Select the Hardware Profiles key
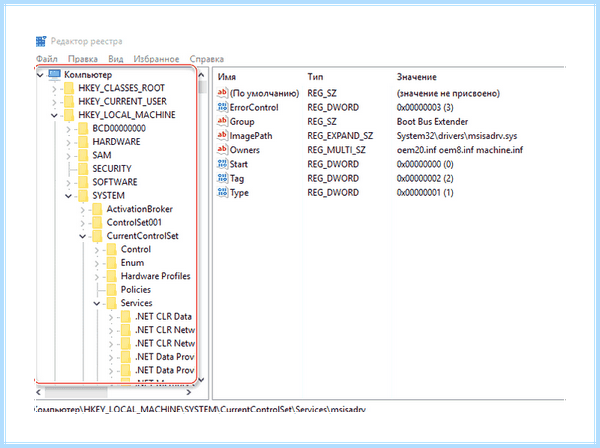Viewport: 600px width, 448px height. click(x=155, y=276)
